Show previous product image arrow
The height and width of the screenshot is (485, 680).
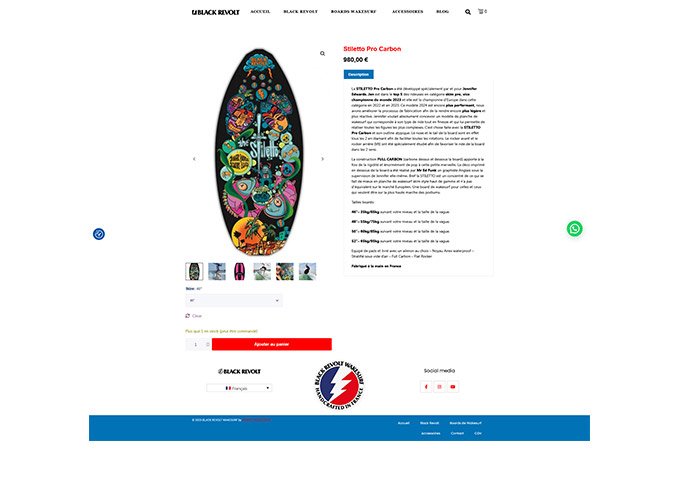194,159
